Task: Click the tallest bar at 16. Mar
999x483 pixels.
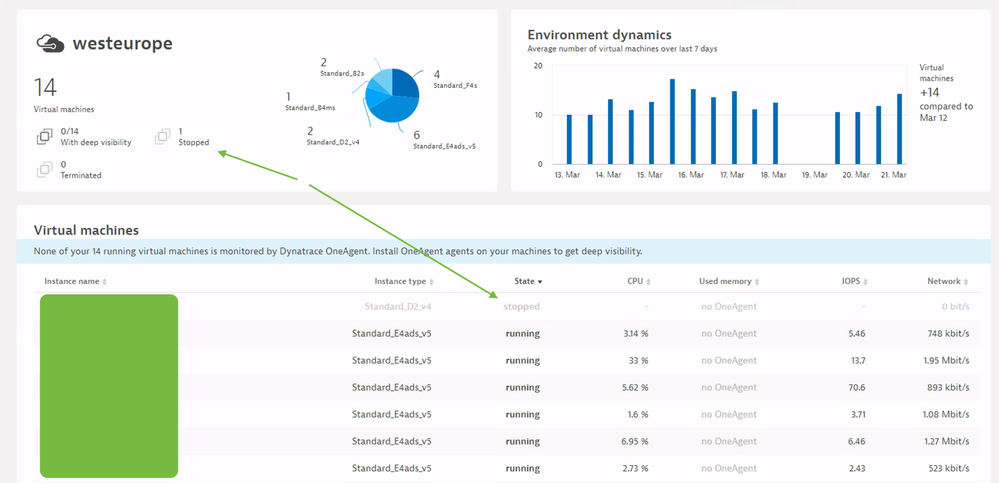Action: tap(672, 121)
